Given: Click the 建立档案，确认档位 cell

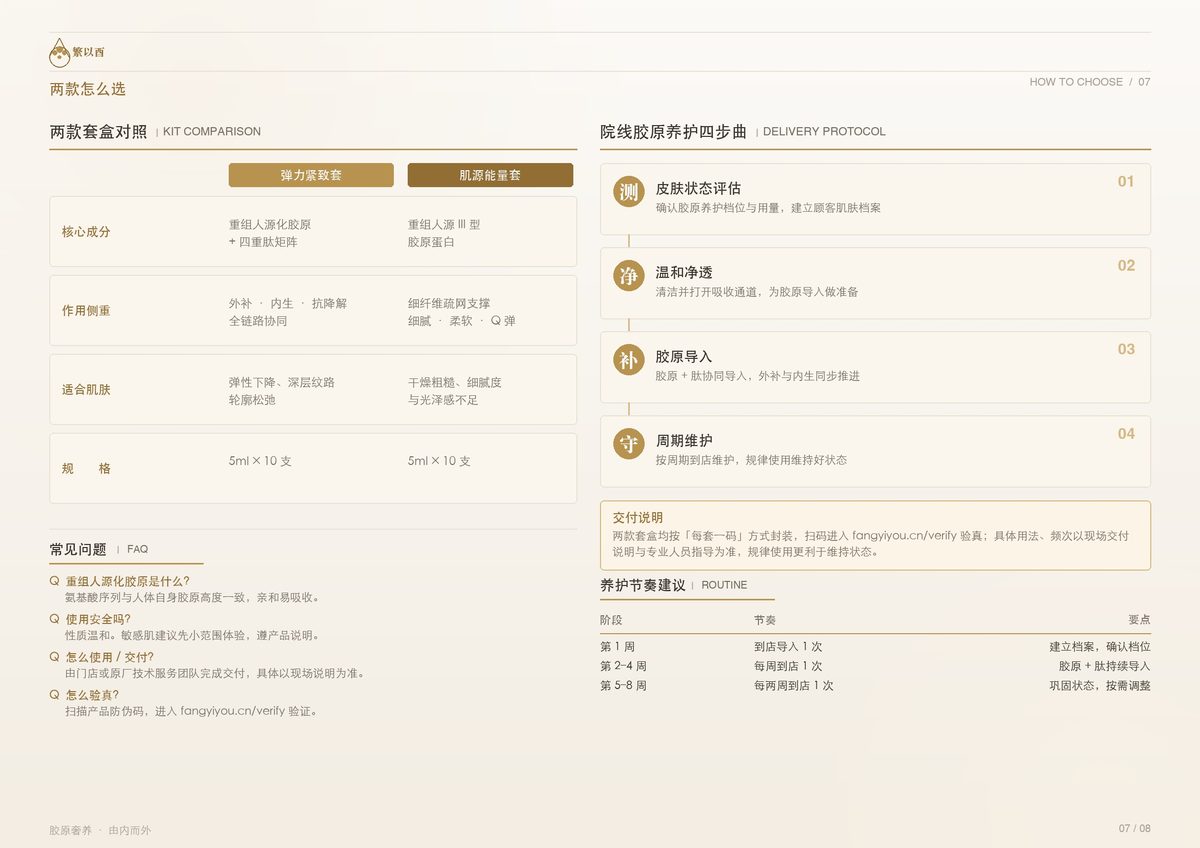Looking at the screenshot, I should 1100,647.
